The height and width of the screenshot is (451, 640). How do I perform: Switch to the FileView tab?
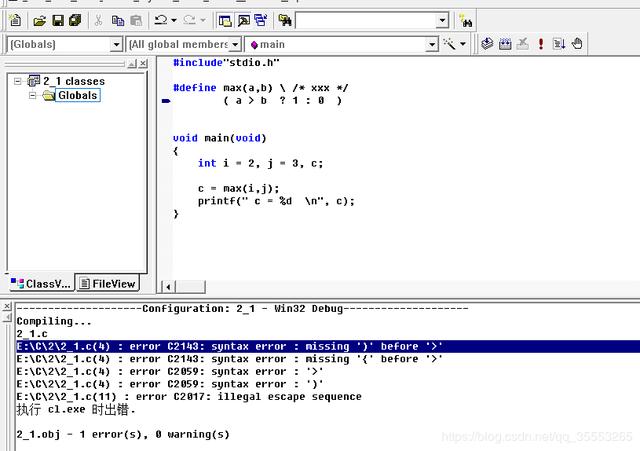point(108,283)
